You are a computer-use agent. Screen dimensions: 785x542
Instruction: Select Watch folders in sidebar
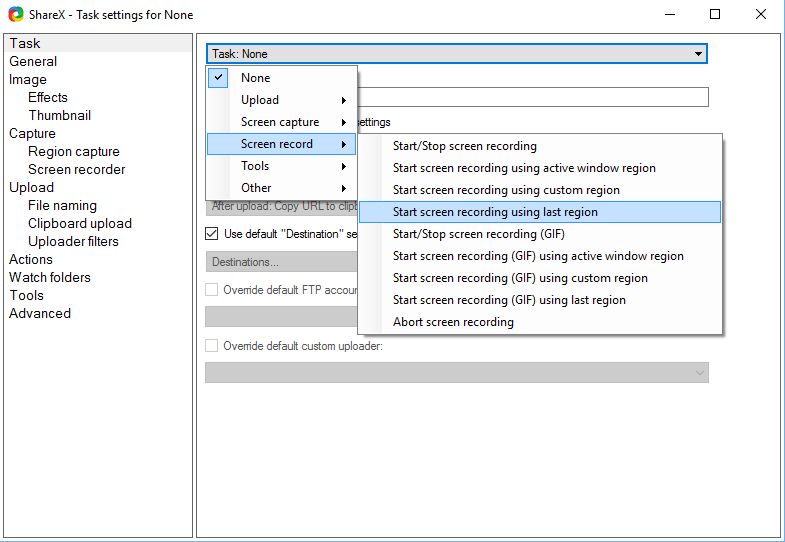(x=50, y=277)
